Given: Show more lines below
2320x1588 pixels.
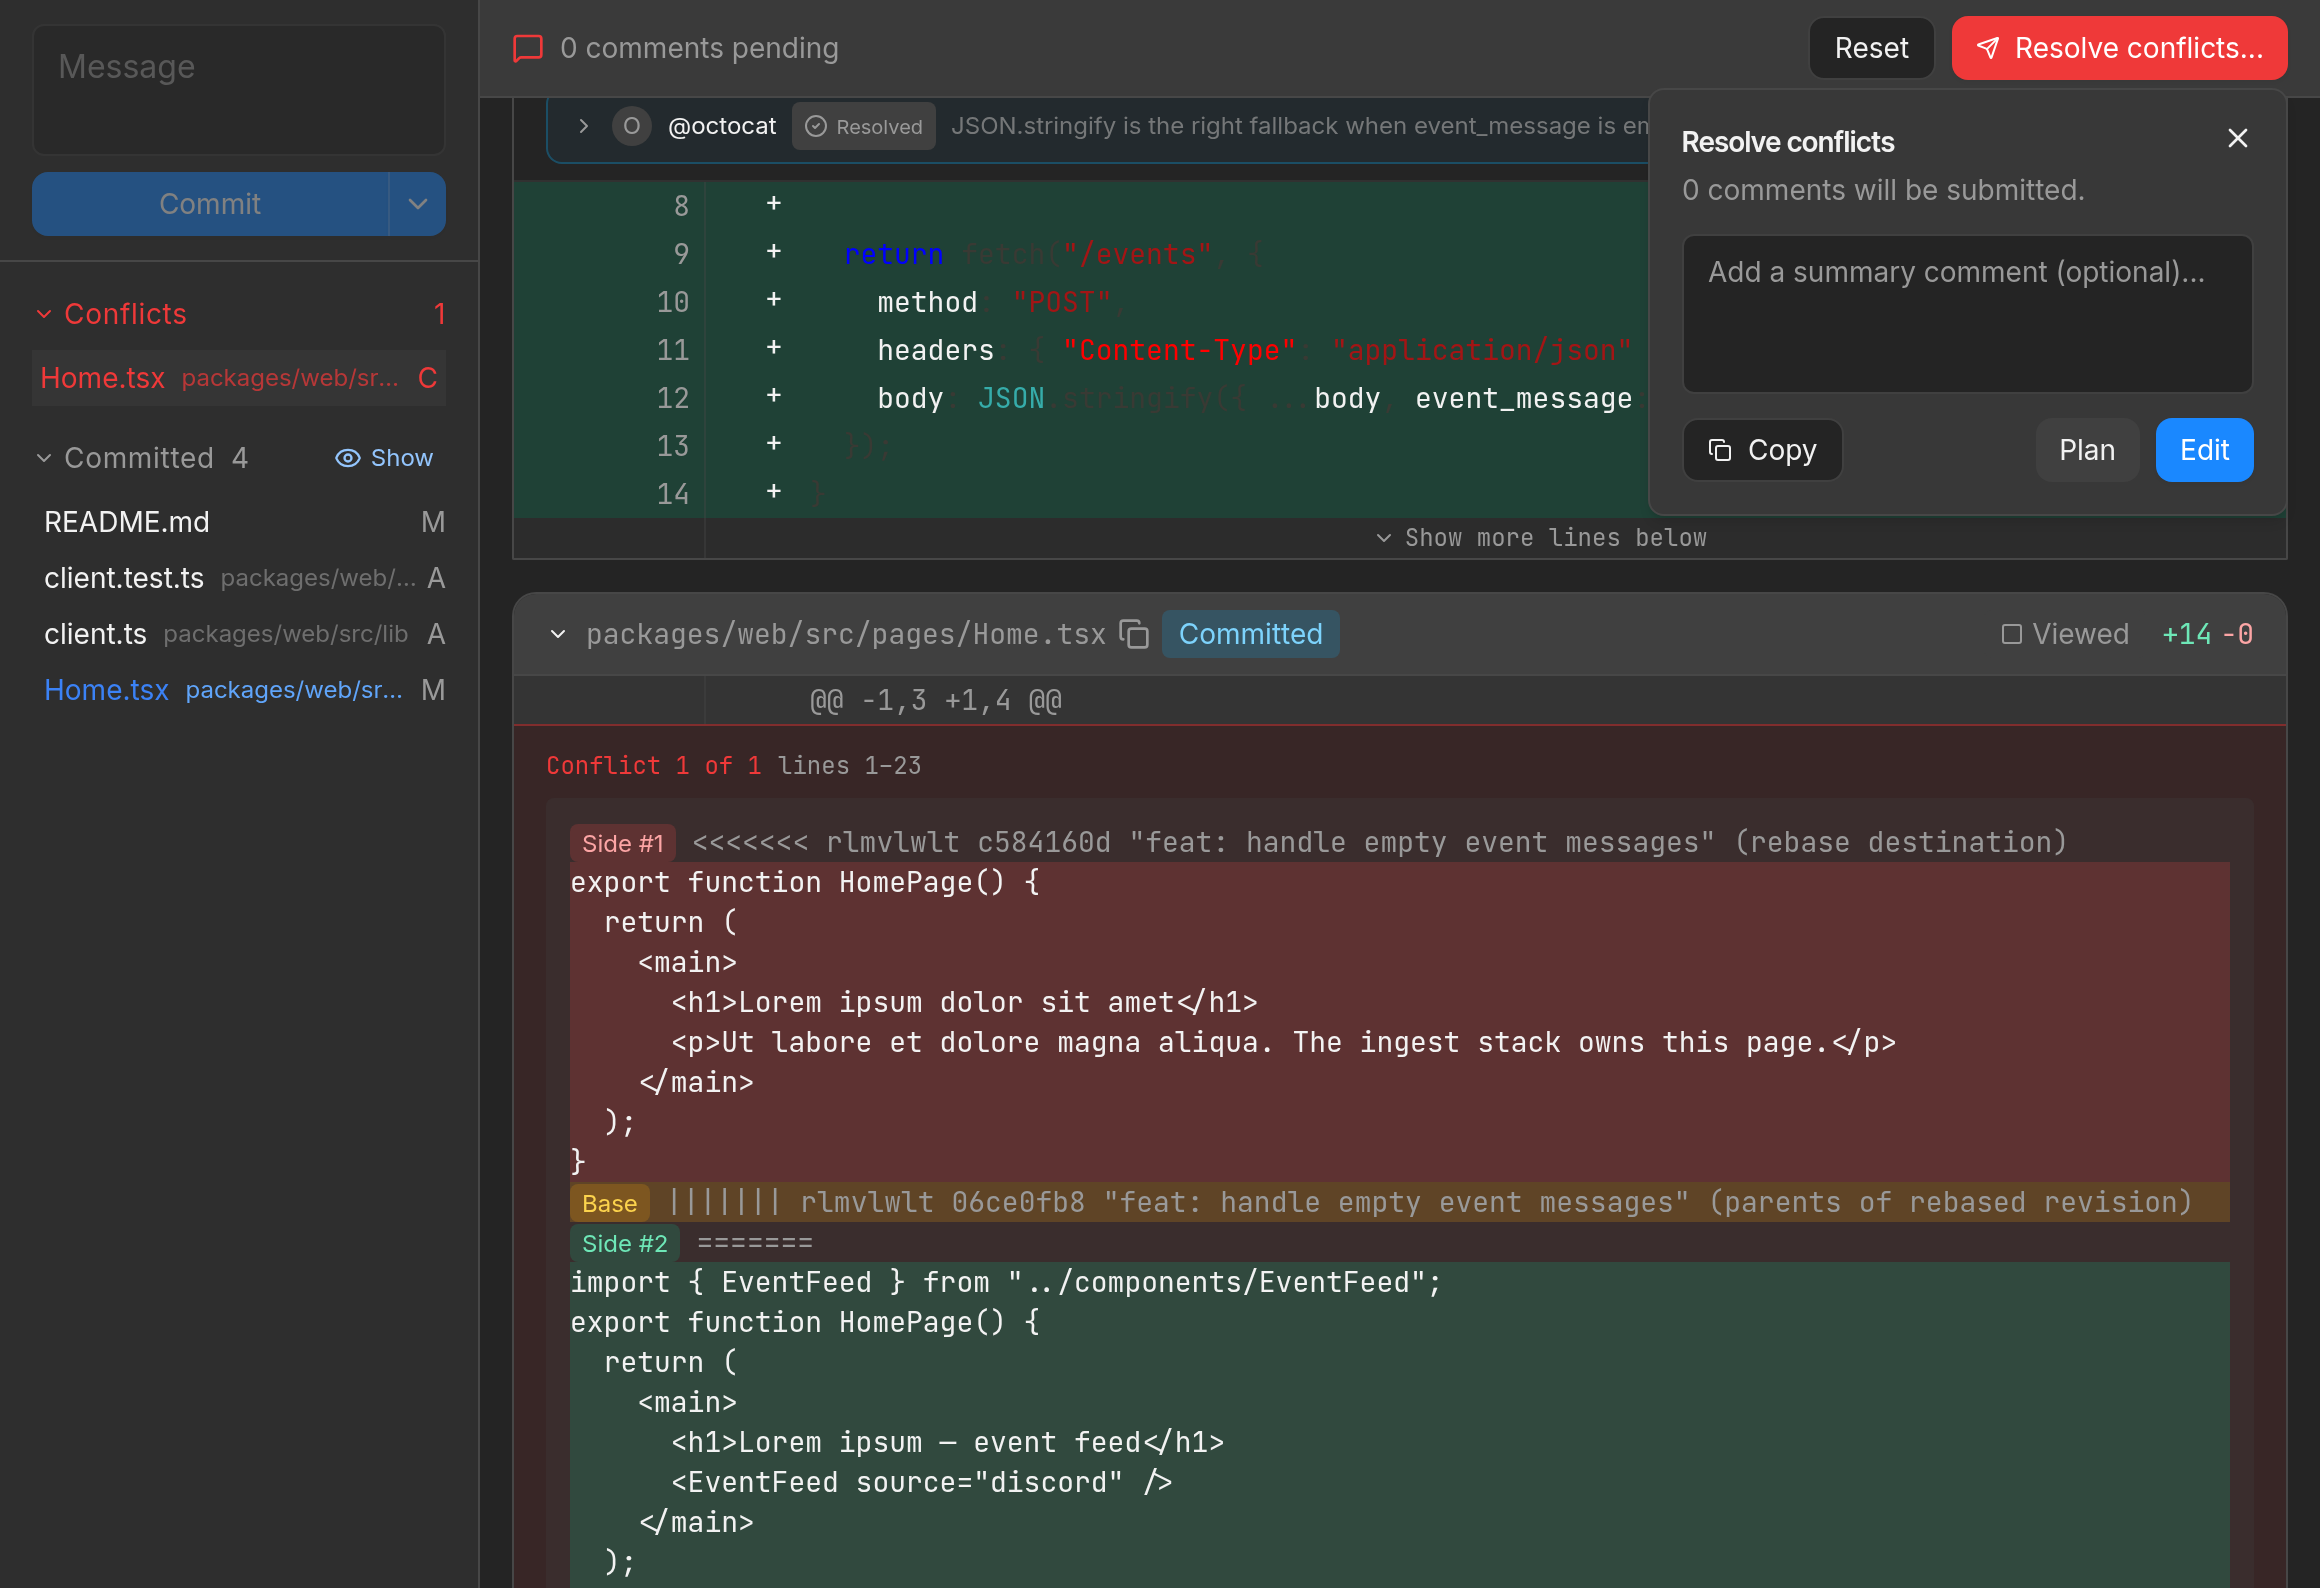Looking at the screenshot, I should pyautogui.click(x=1541, y=538).
